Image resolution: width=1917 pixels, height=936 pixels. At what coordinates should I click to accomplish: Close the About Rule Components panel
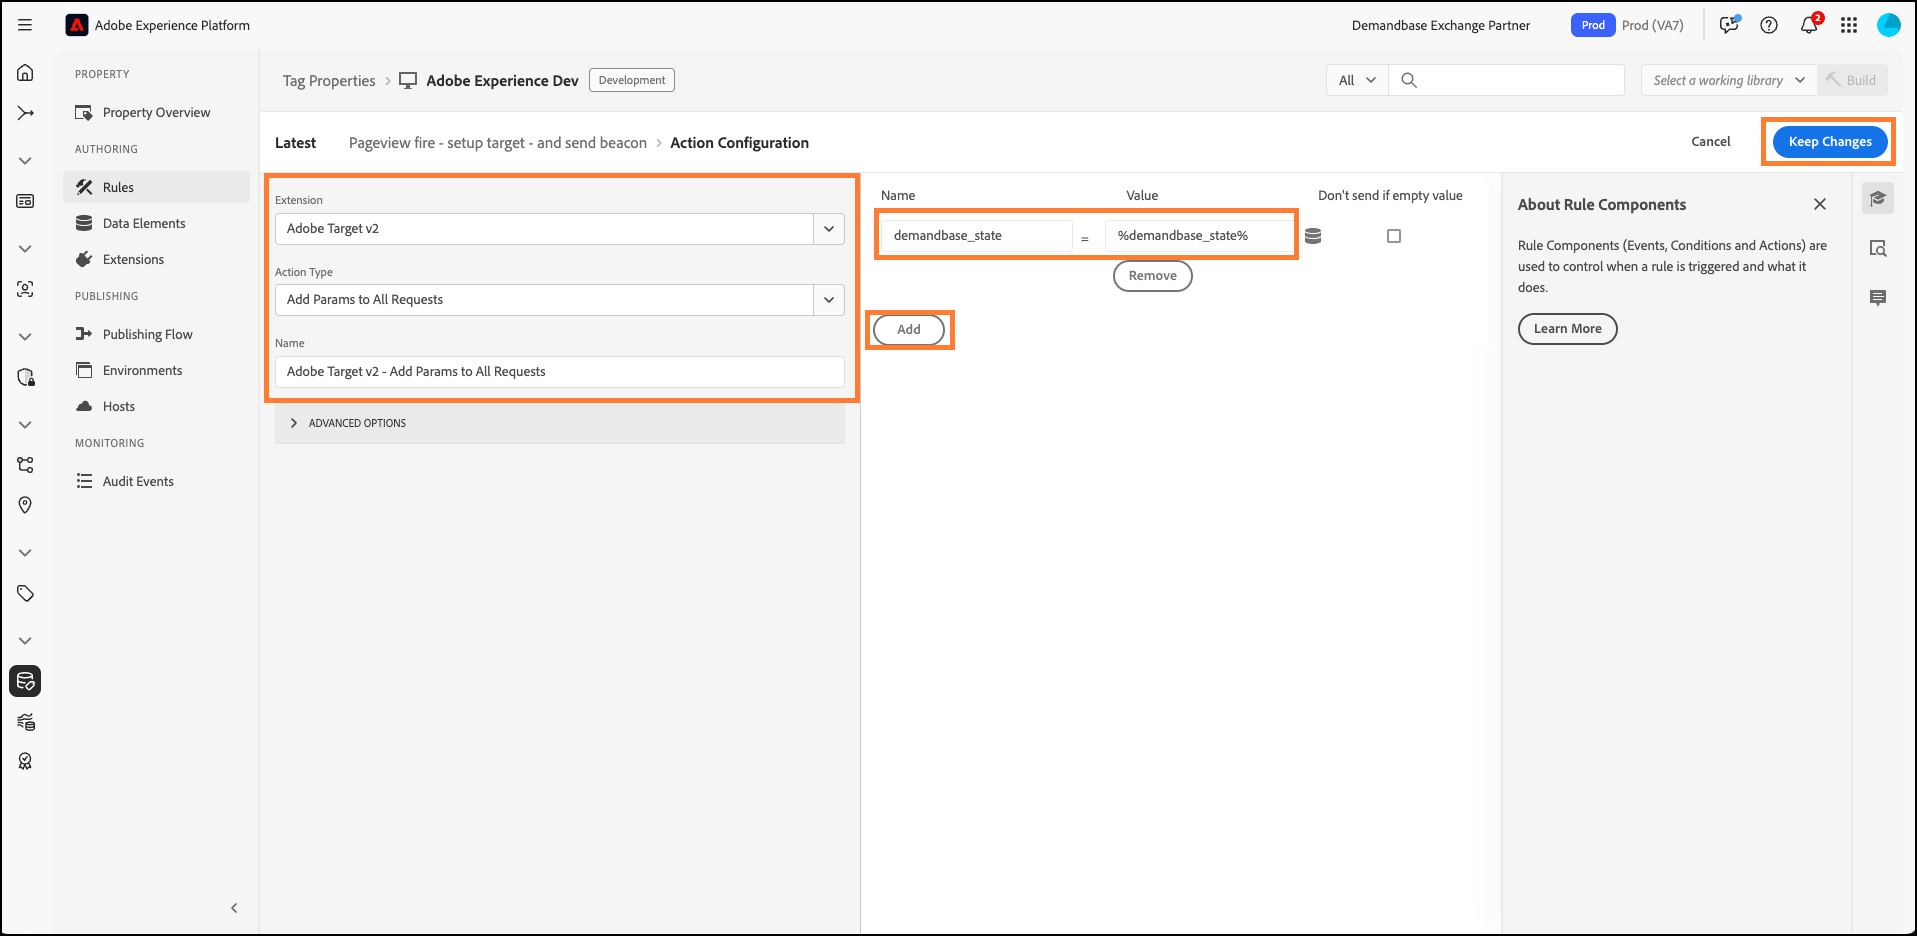(x=1820, y=204)
